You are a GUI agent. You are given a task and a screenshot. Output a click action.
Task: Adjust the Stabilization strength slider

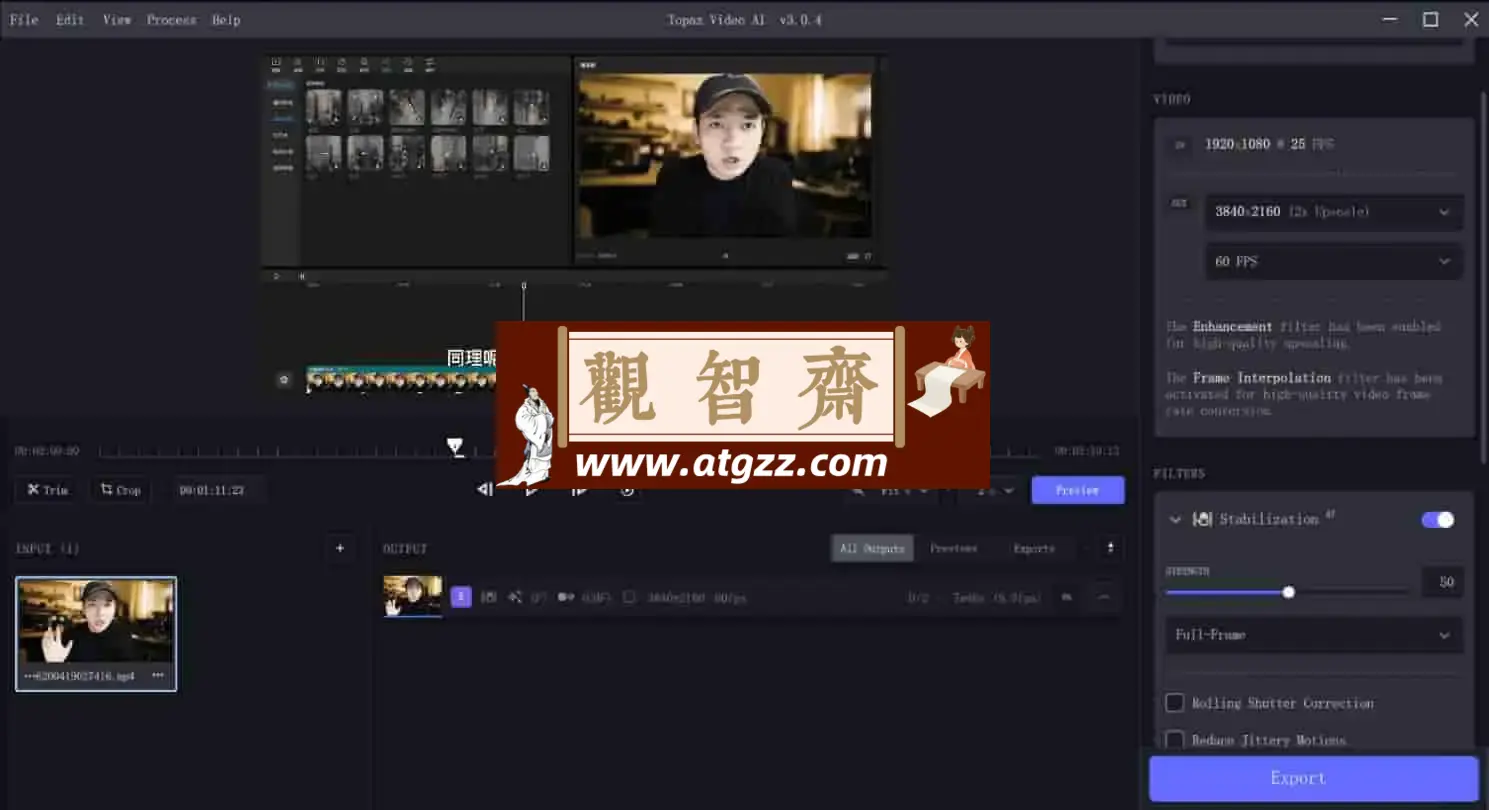point(1288,592)
